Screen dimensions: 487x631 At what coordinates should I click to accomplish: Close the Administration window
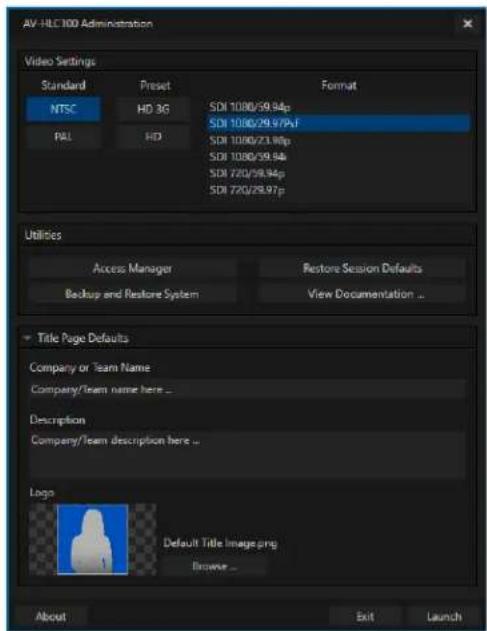tap(467, 24)
